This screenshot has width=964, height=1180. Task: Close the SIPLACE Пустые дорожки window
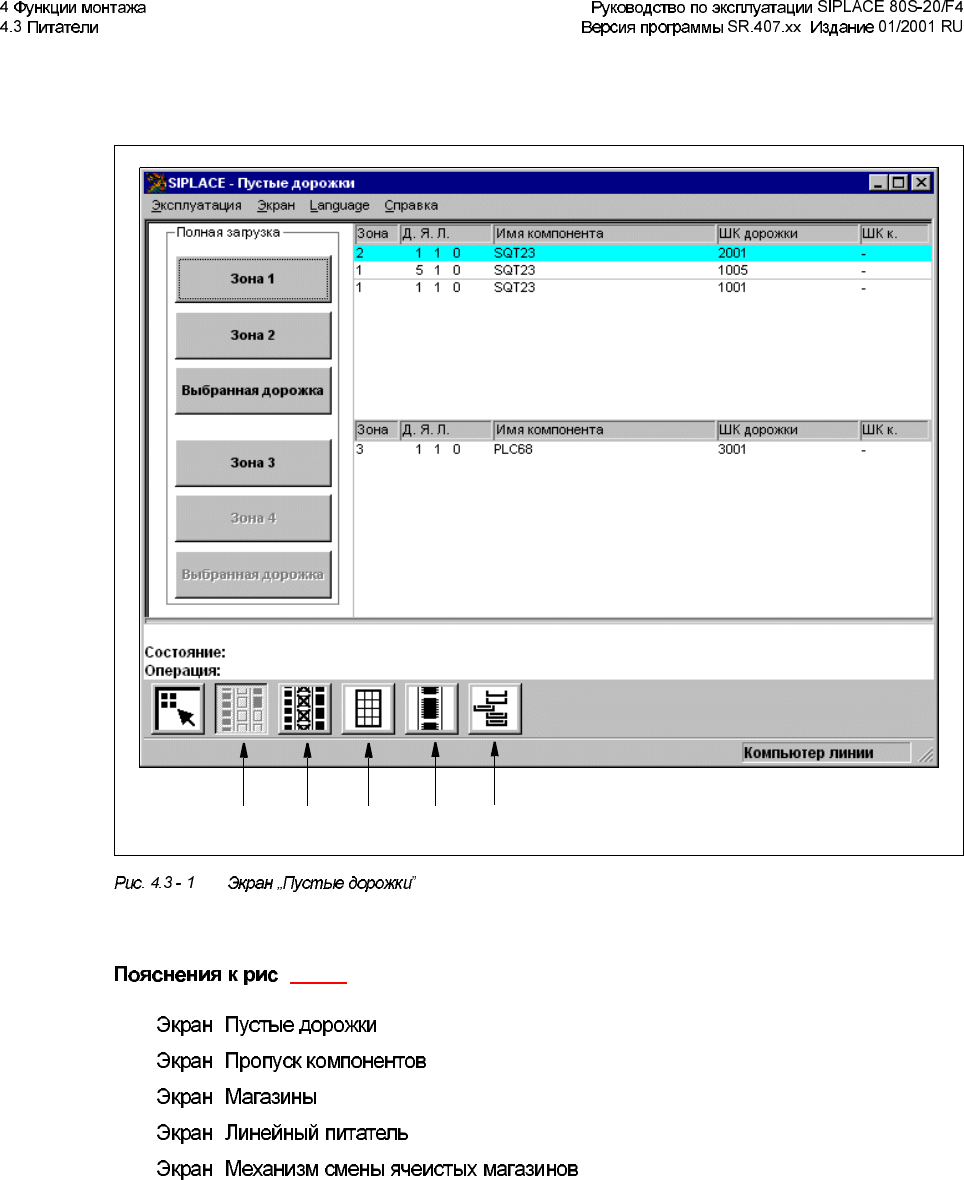click(921, 182)
